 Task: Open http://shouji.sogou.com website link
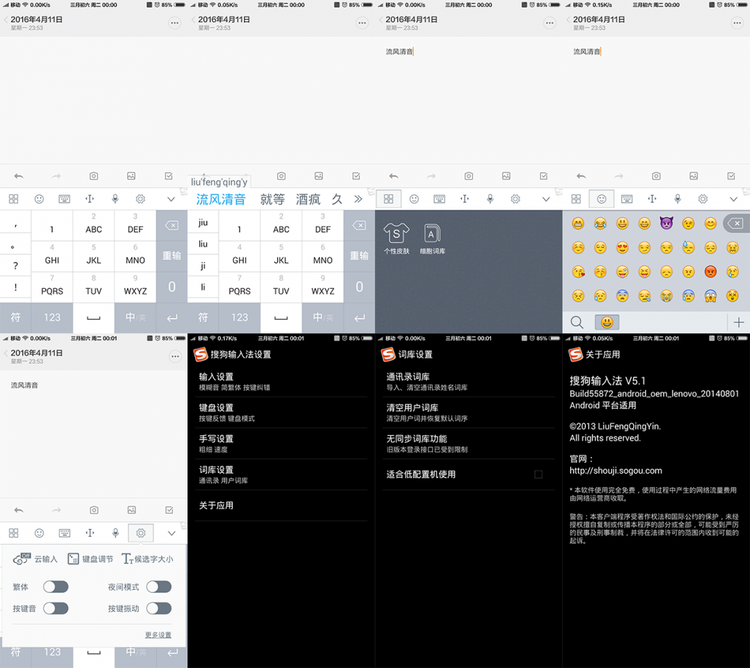(615, 471)
